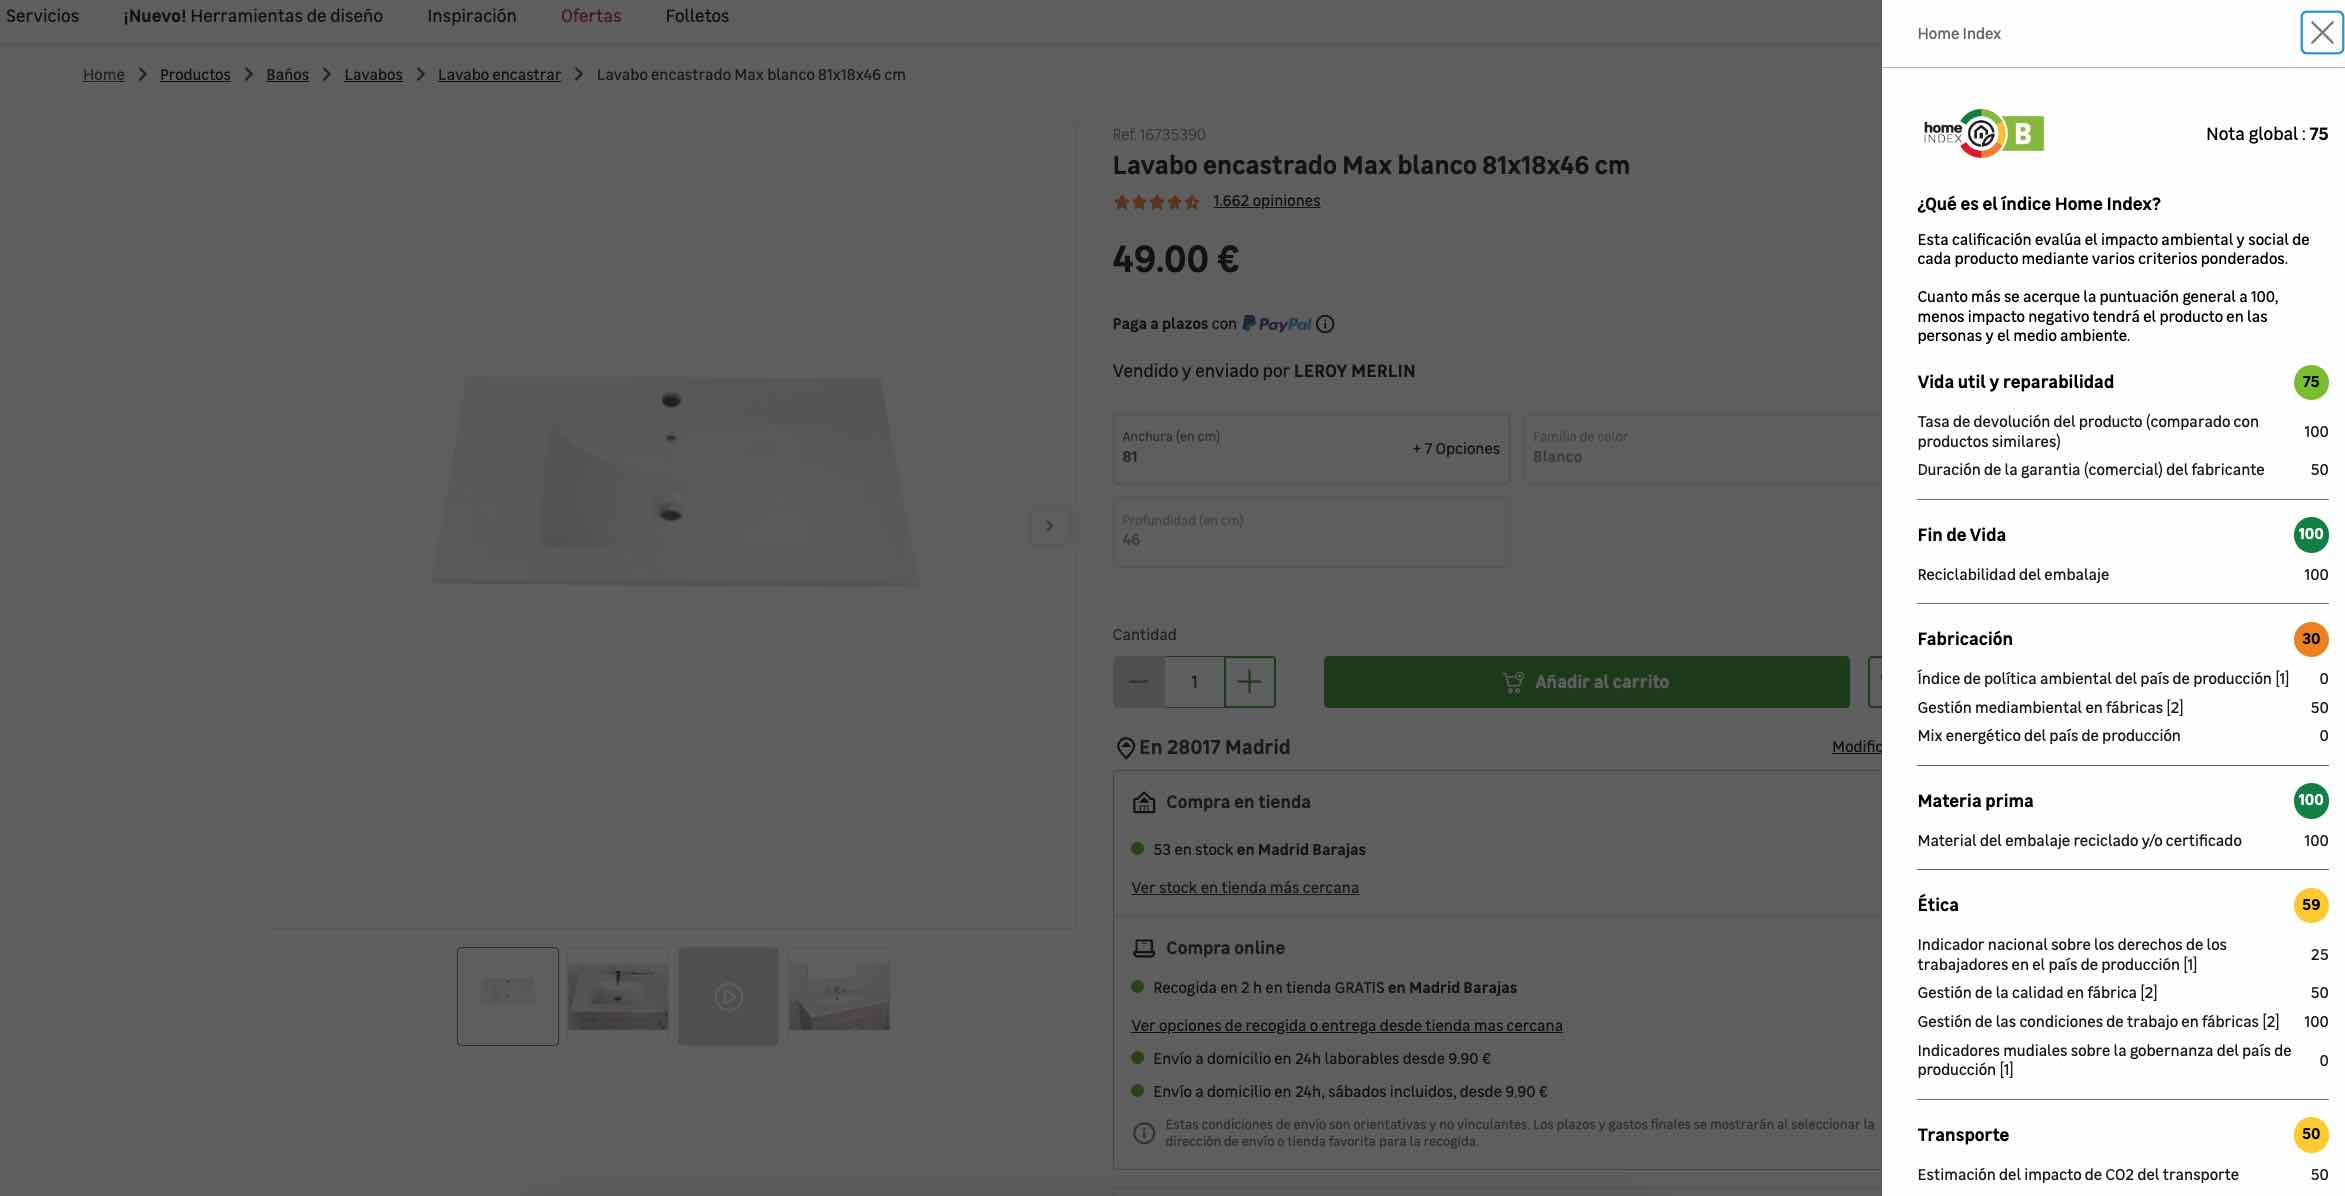Open the 1.662 opiniones link

pos(1266,201)
